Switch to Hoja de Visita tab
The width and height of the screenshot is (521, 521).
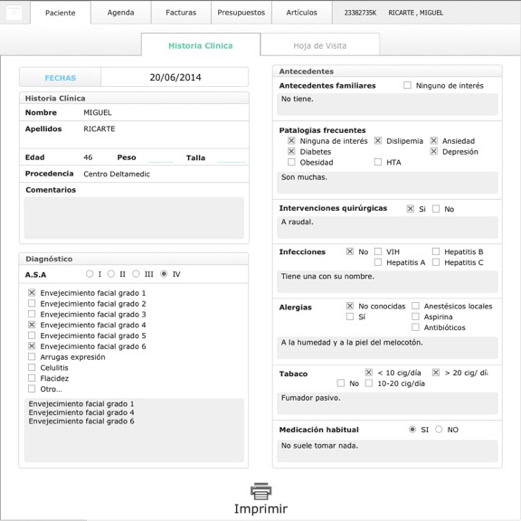click(x=320, y=46)
